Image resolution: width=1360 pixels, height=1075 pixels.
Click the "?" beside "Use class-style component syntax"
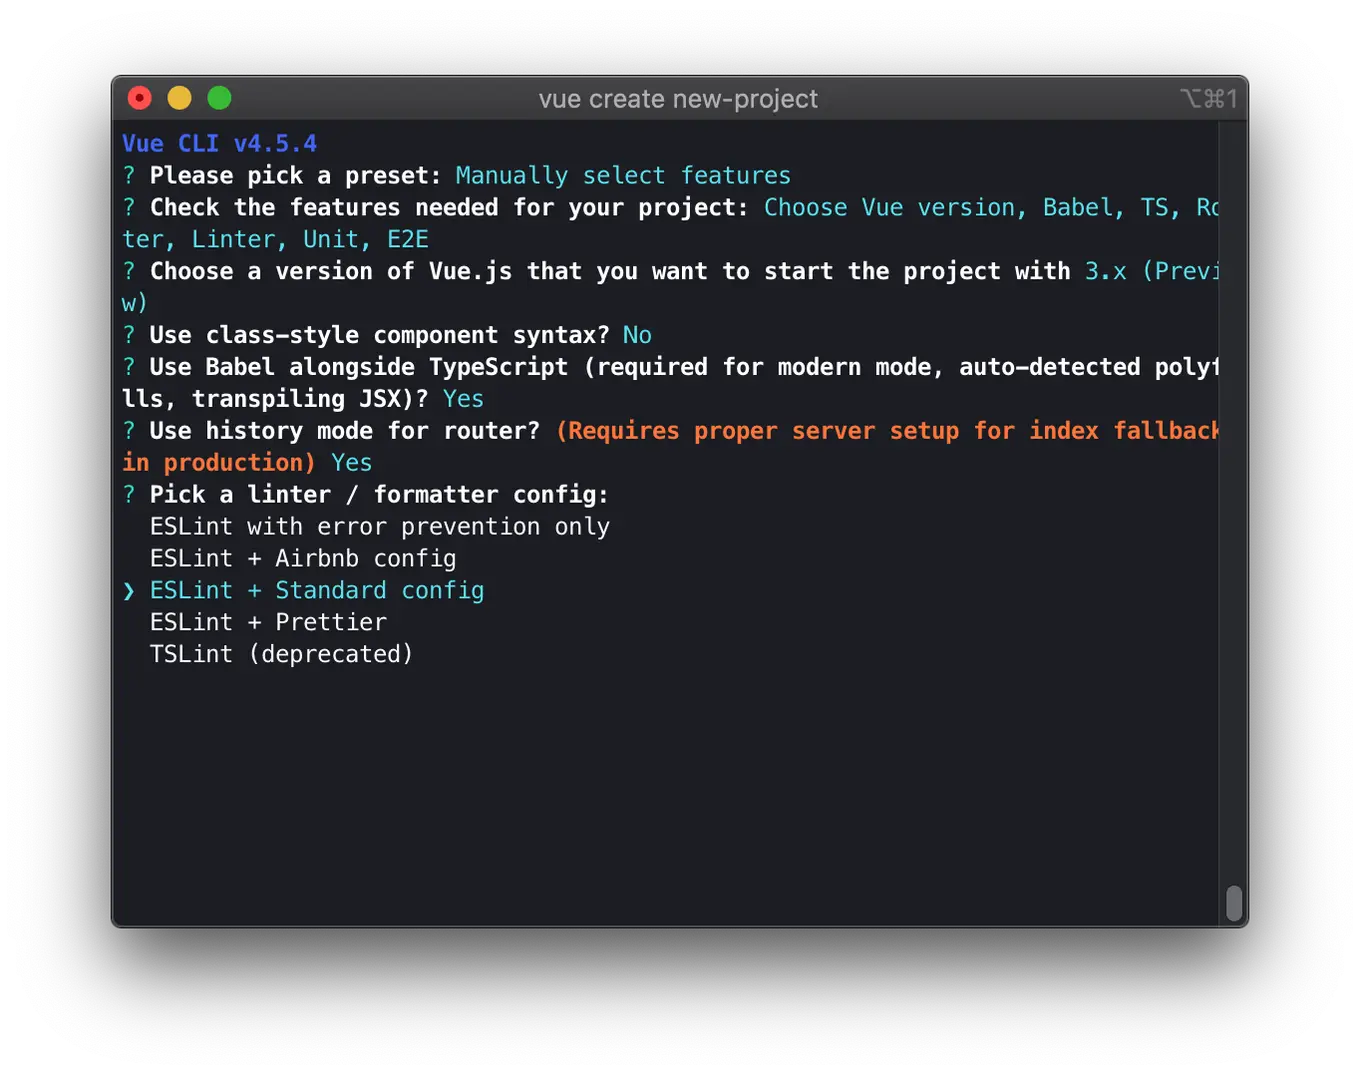click(128, 335)
